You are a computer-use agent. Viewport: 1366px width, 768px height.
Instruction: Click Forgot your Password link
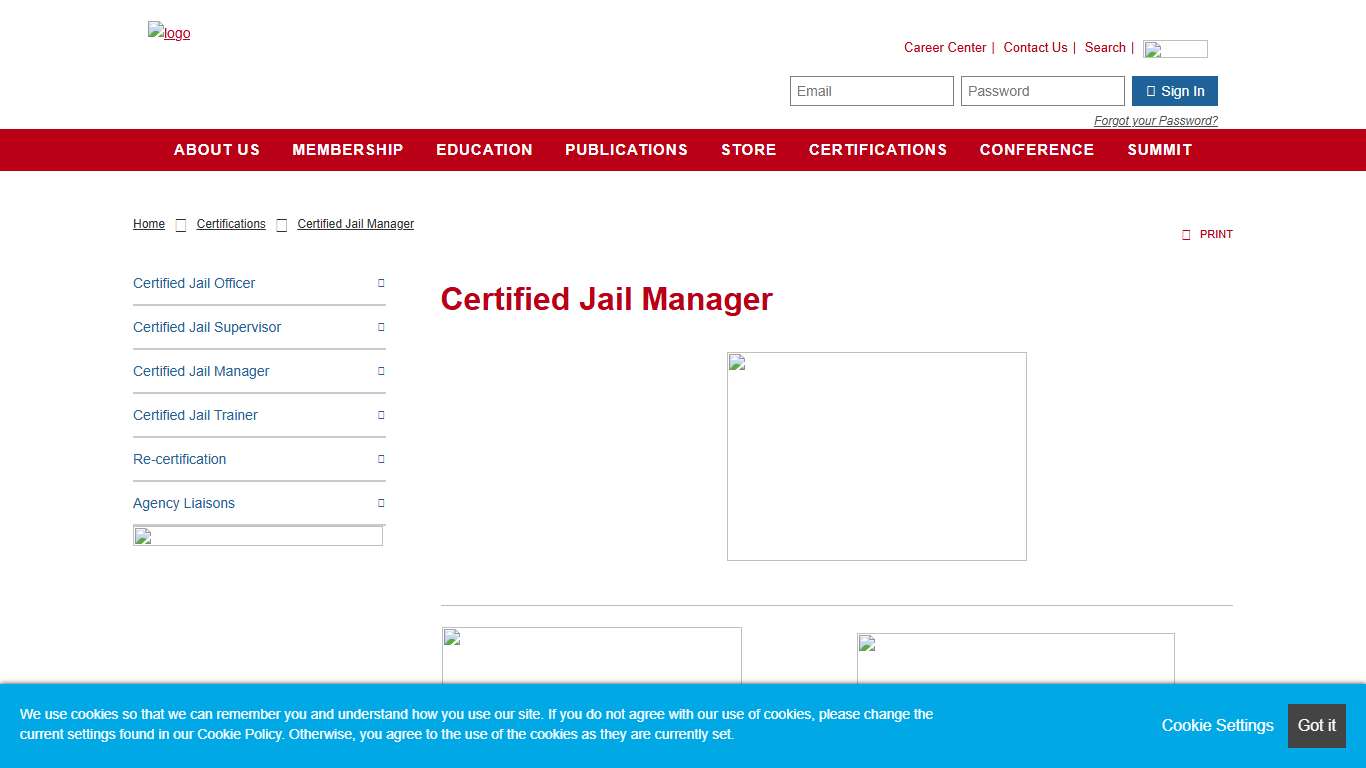point(1155,121)
